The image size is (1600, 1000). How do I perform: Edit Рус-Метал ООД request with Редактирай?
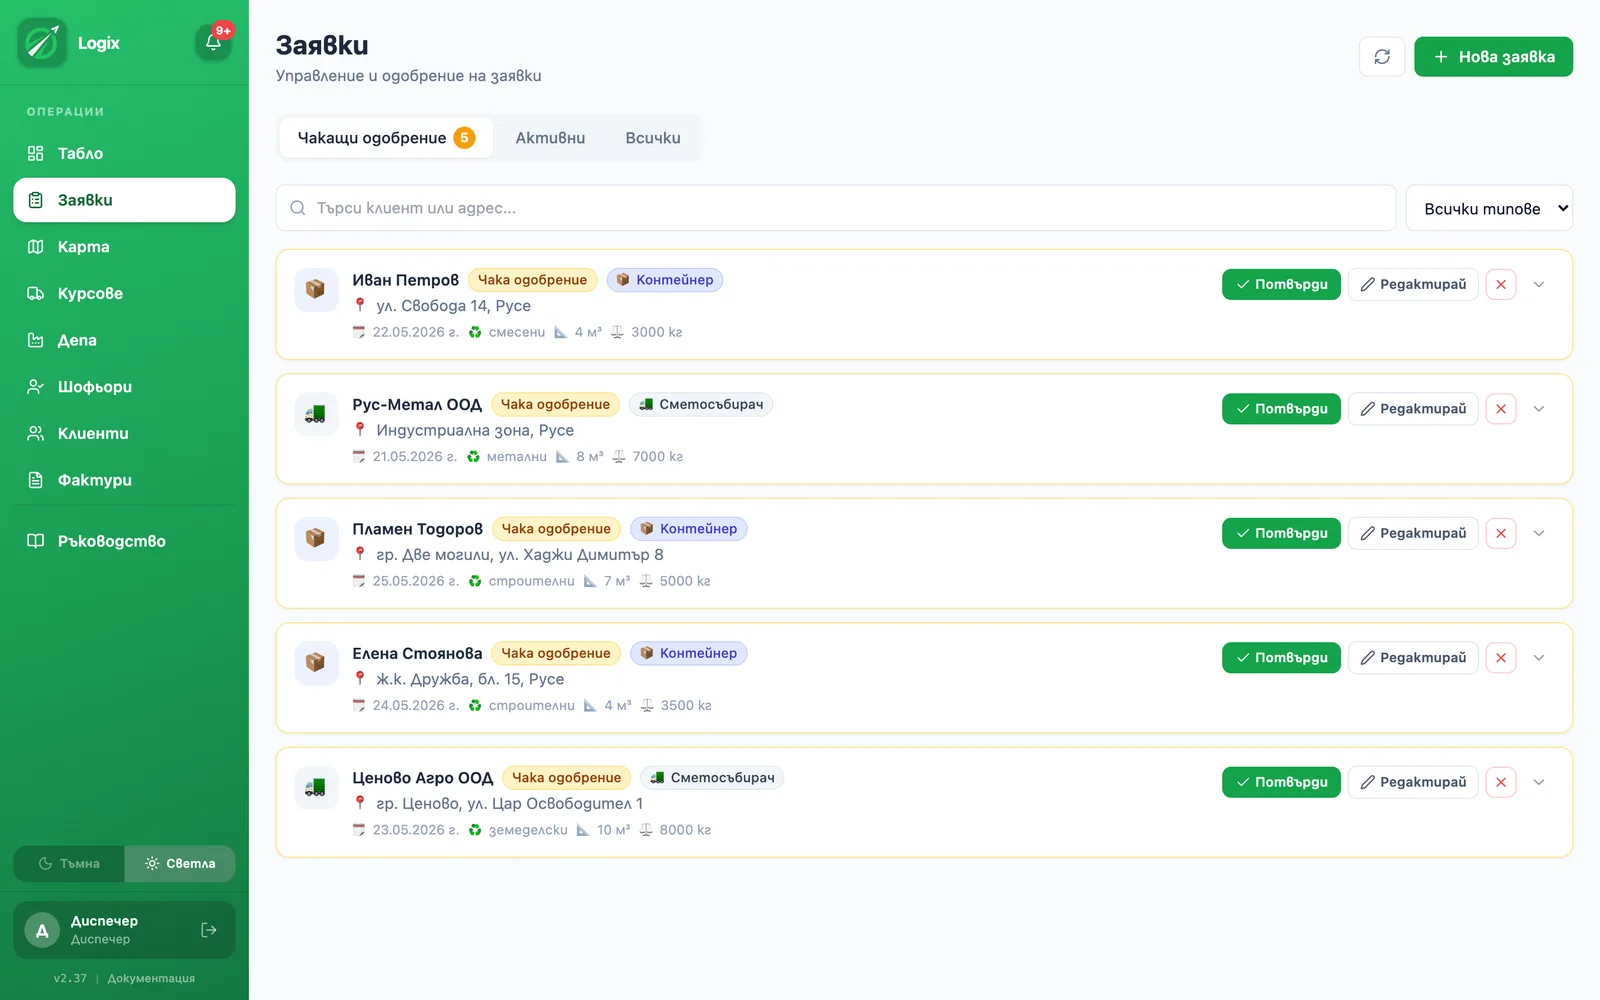[1413, 409]
